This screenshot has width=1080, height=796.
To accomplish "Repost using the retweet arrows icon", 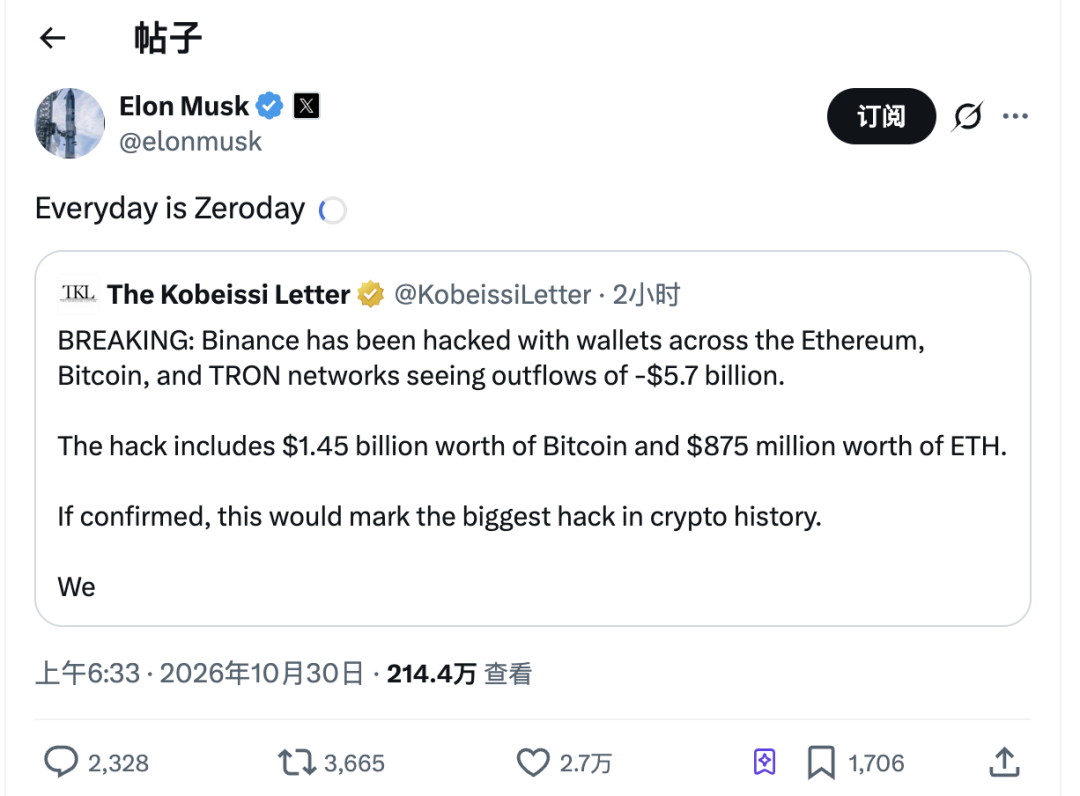I will point(297,762).
